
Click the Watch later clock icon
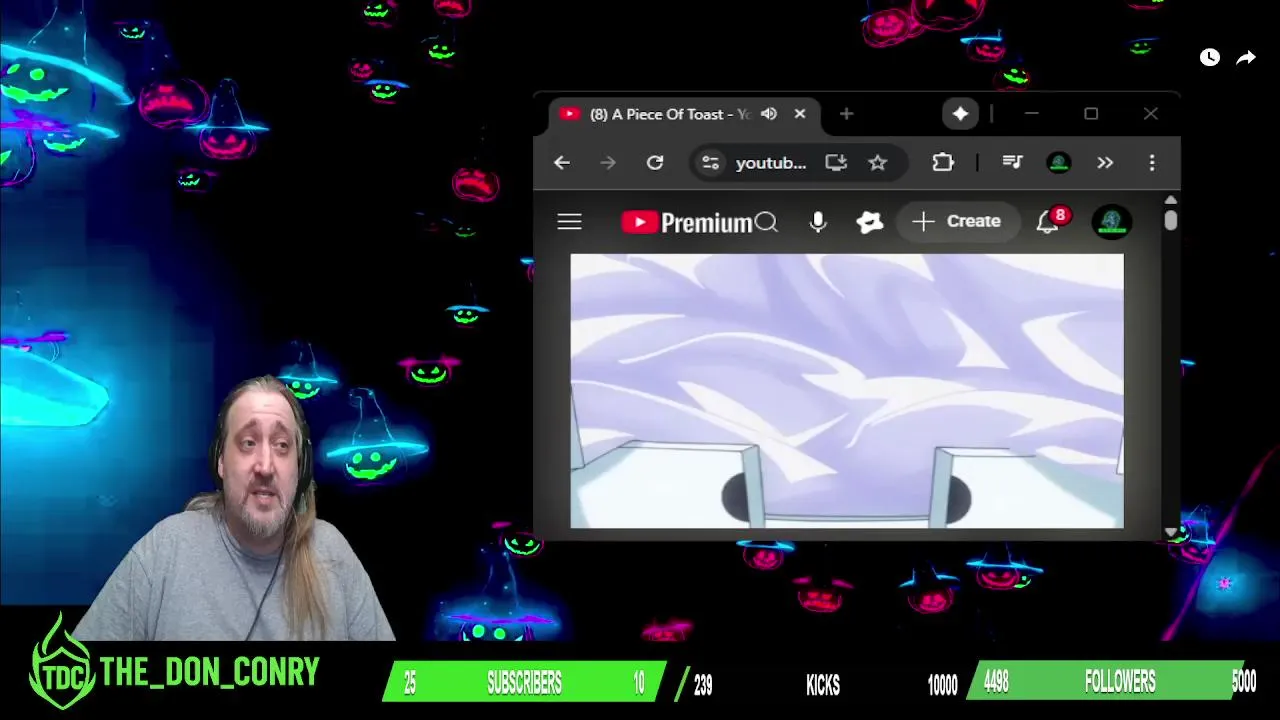tap(1210, 58)
